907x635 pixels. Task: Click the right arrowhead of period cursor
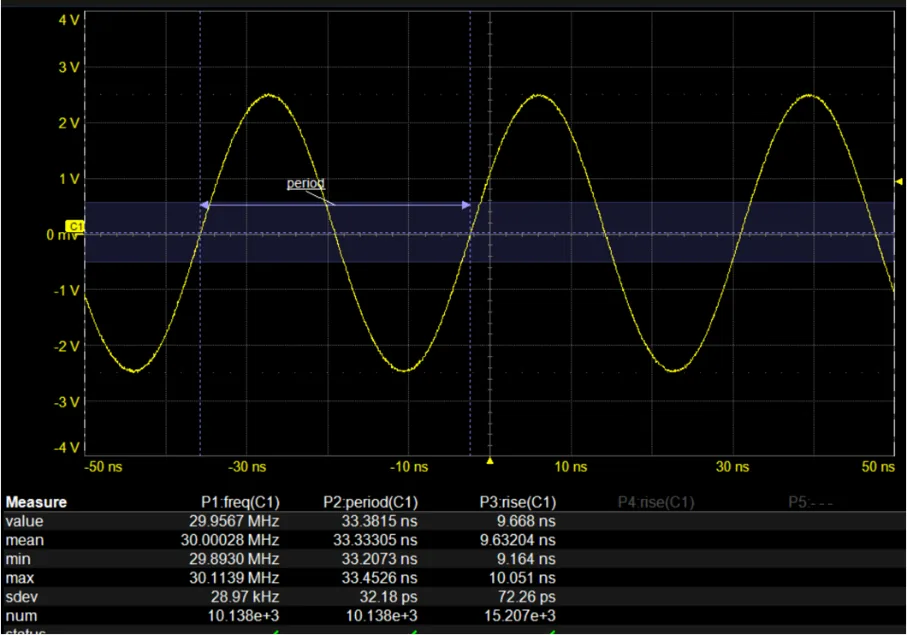[x=466, y=205]
